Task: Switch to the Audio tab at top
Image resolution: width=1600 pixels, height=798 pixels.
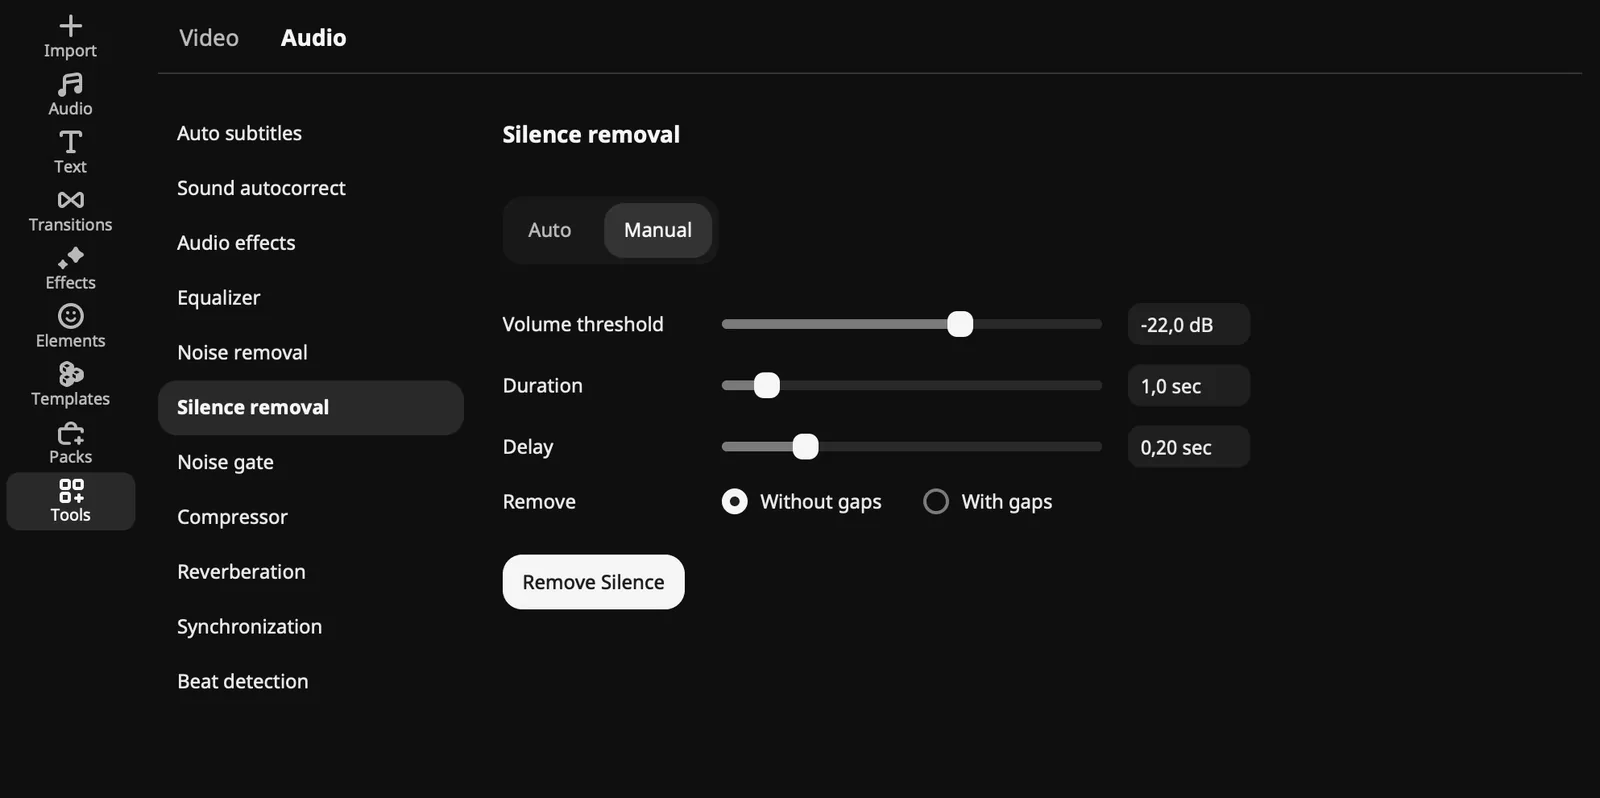Action: (x=313, y=38)
